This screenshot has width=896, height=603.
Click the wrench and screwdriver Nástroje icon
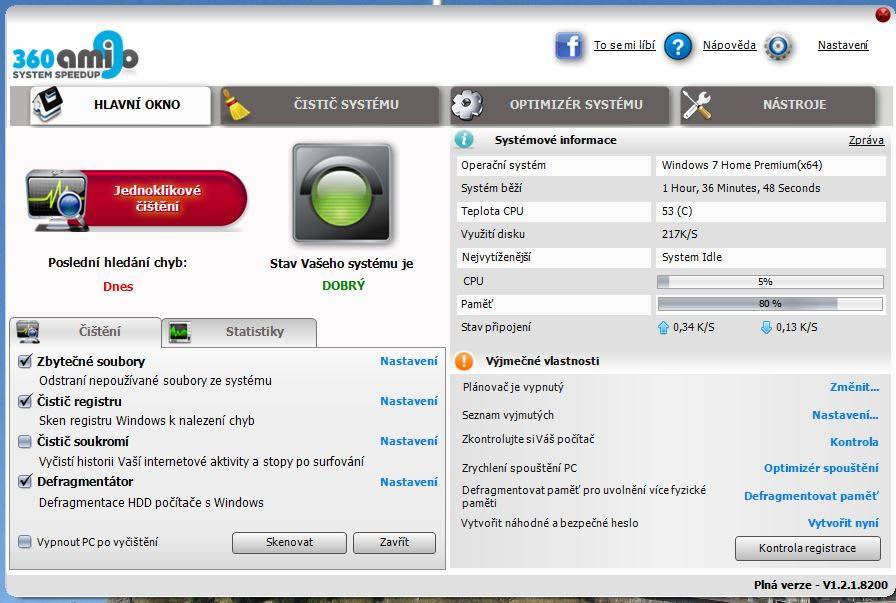point(697,105)
